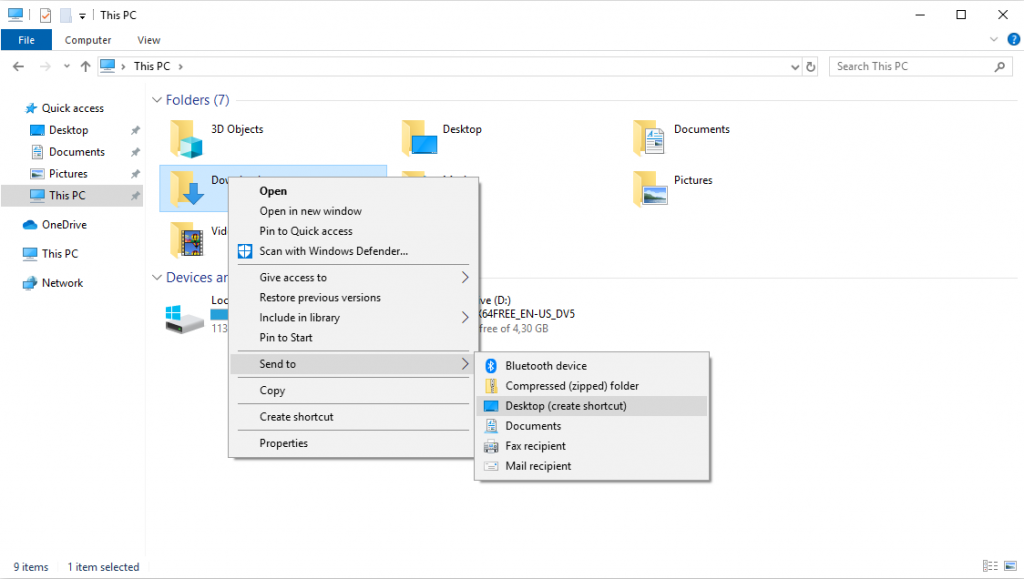Select the Desktop folder icon in Folders
The width and height of the screenshot is (1024, 579).
click(x=419, y=138)
